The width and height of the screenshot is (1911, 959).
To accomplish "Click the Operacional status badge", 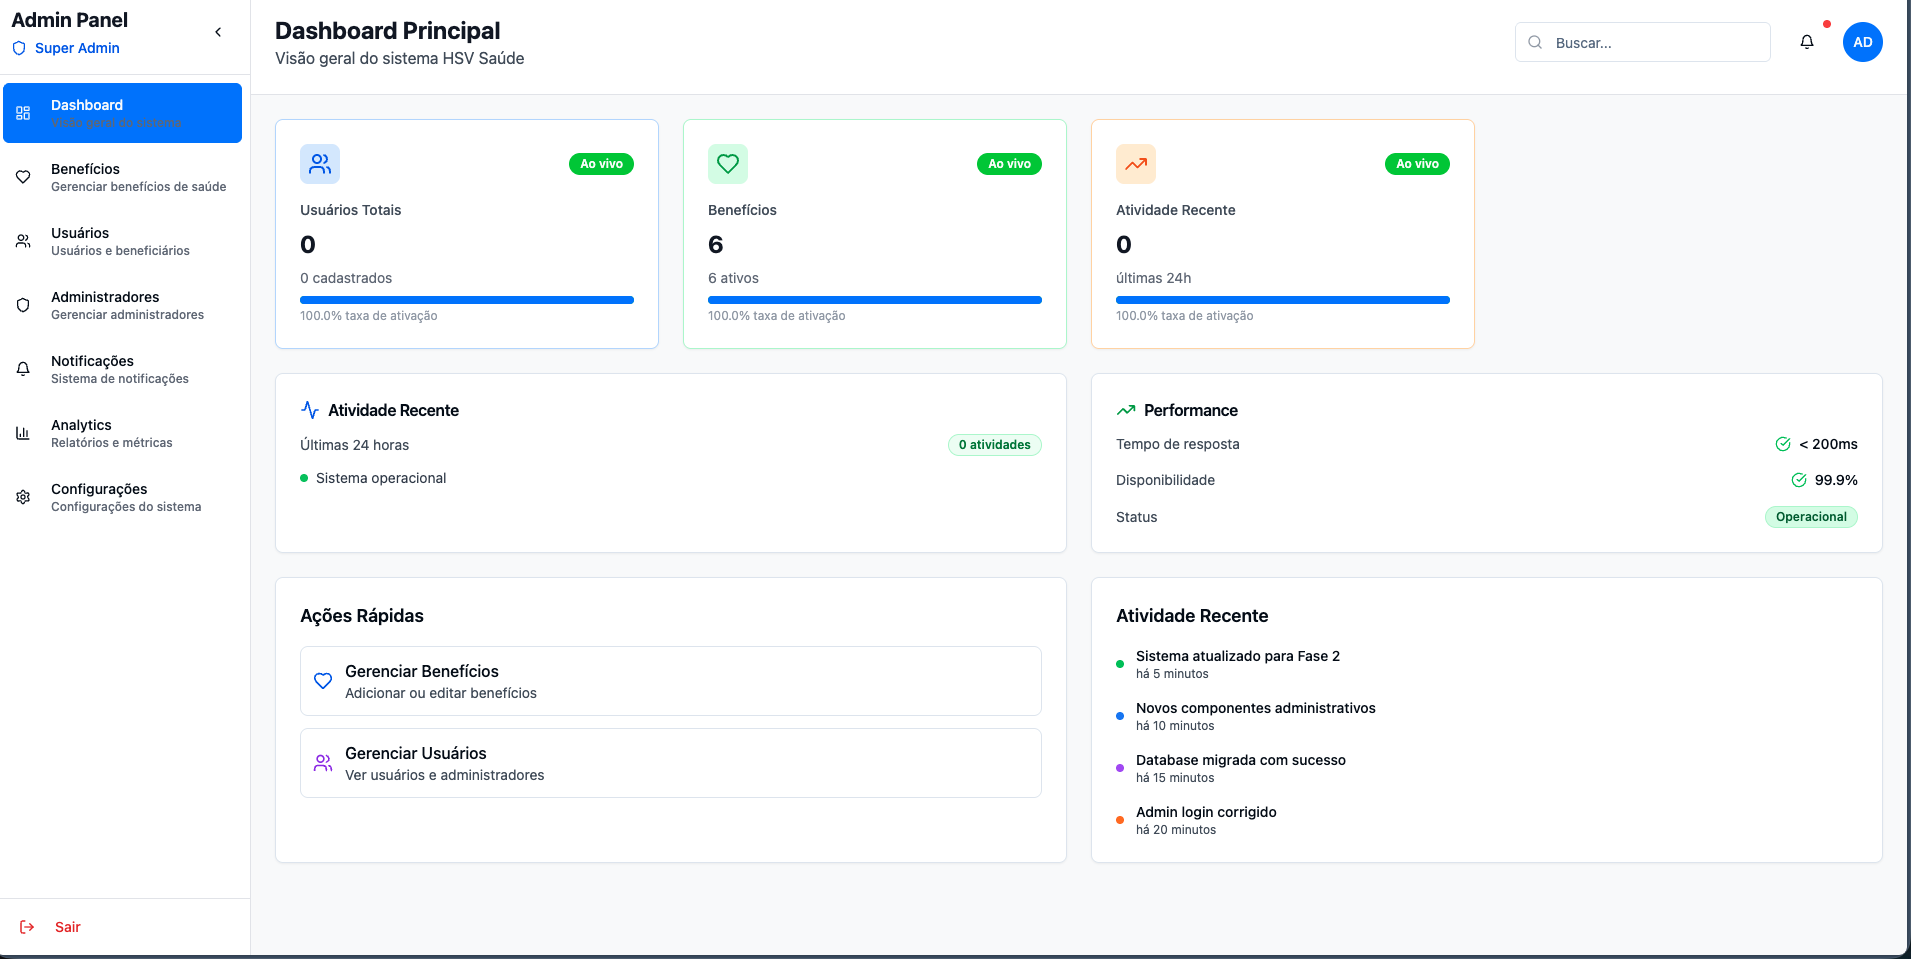I will coord(1810,517).
